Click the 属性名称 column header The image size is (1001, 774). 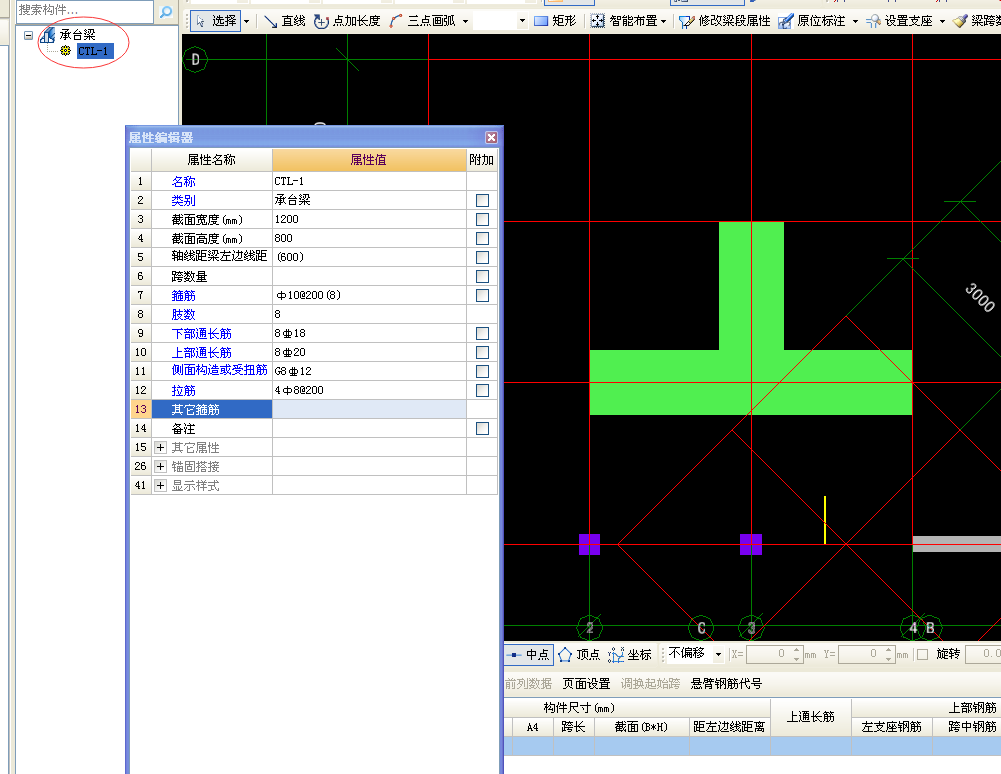[211, 160]
